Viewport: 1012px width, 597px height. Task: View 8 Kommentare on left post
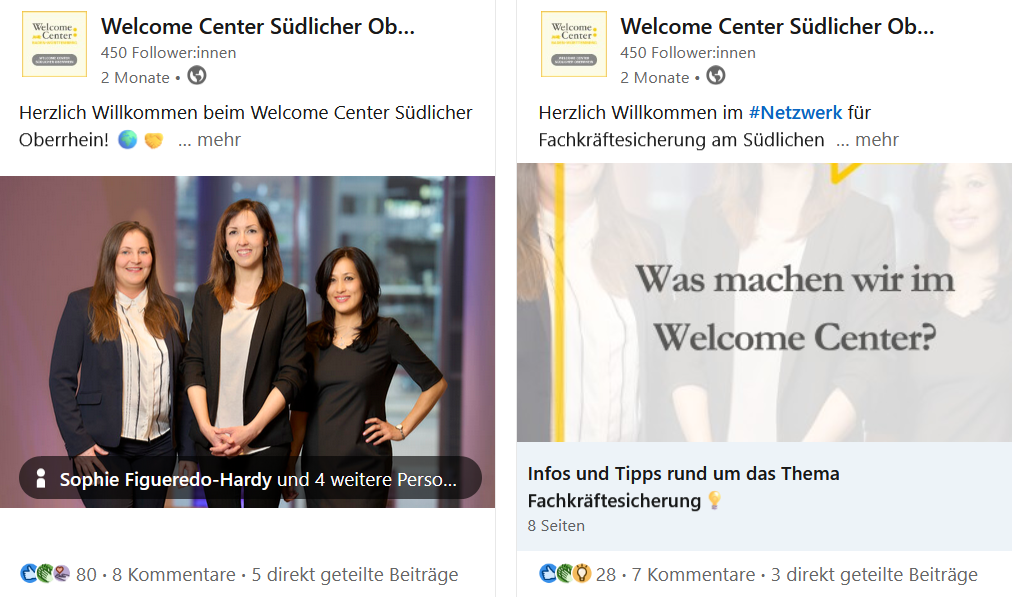pyautogui.click(x=174, y=574)
